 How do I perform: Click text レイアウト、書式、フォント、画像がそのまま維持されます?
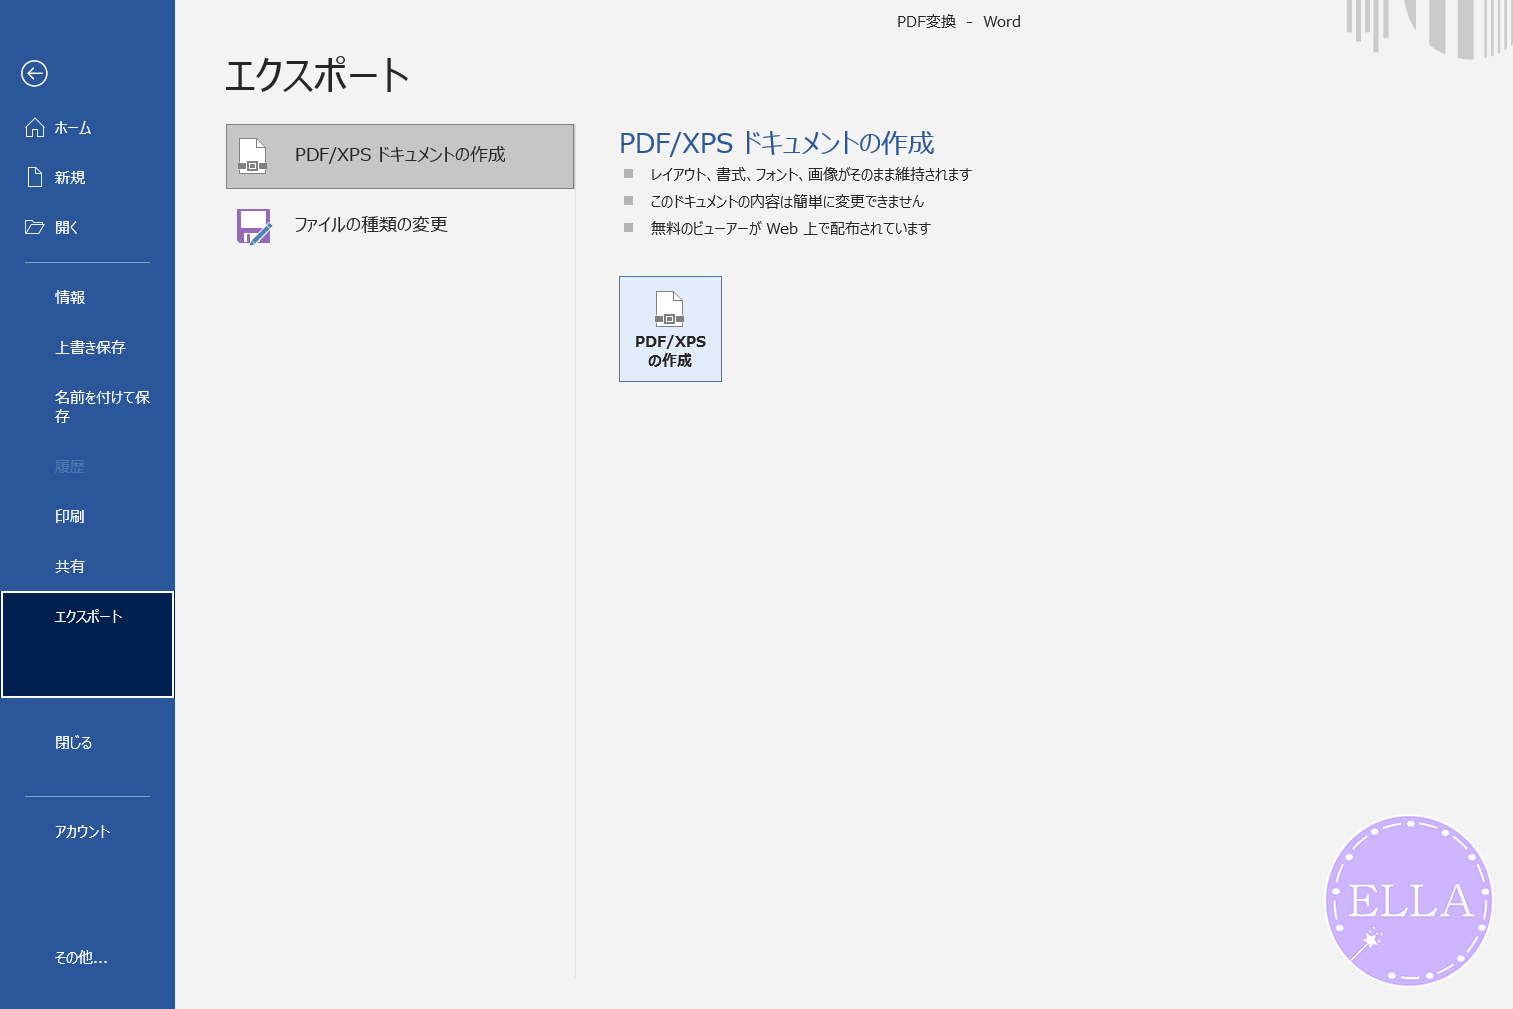pos(811,174)
